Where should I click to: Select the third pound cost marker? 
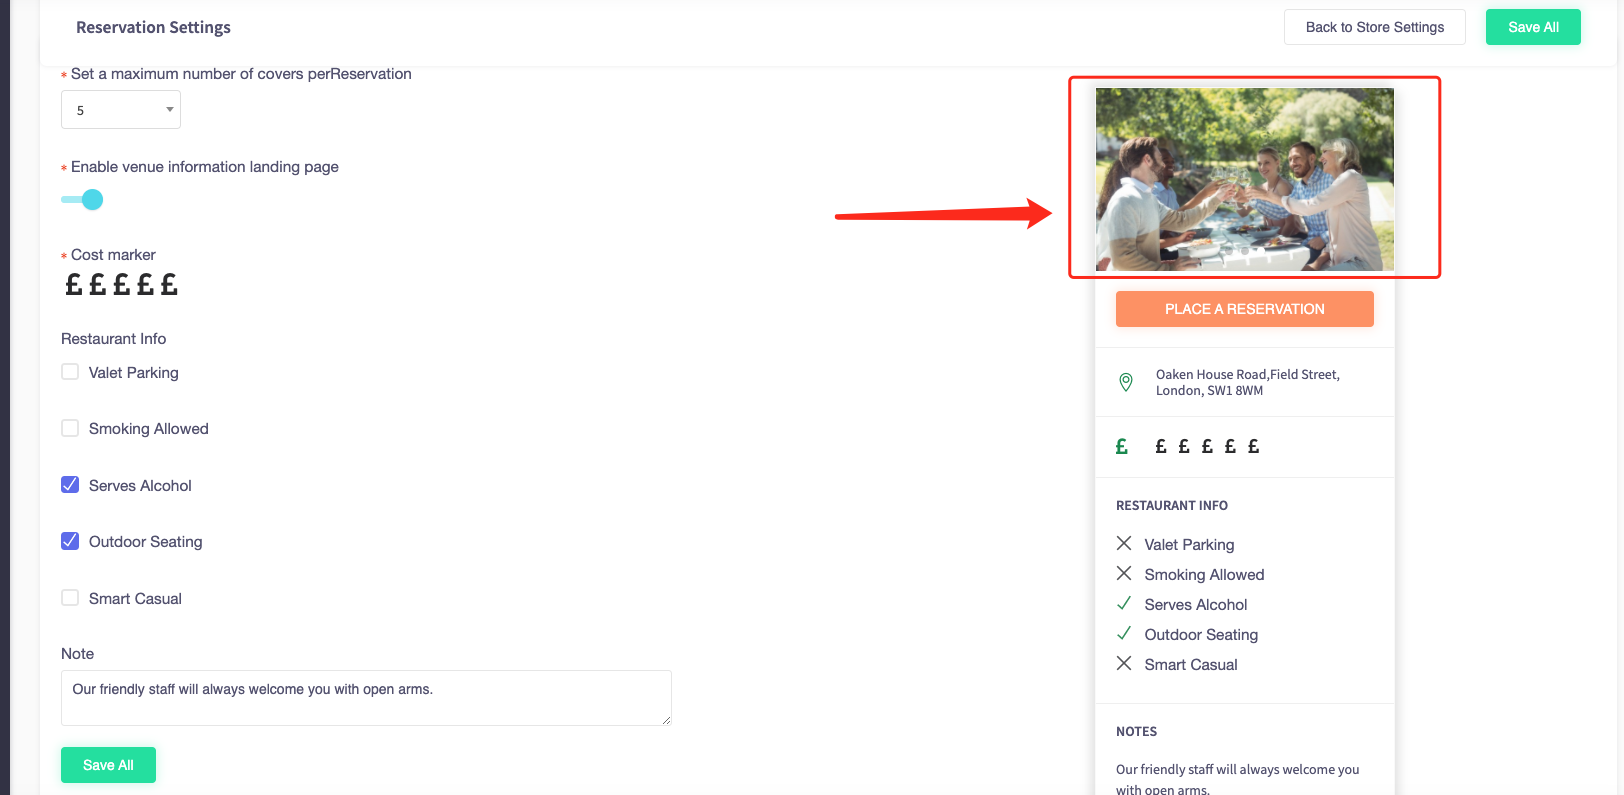[122, 285]
